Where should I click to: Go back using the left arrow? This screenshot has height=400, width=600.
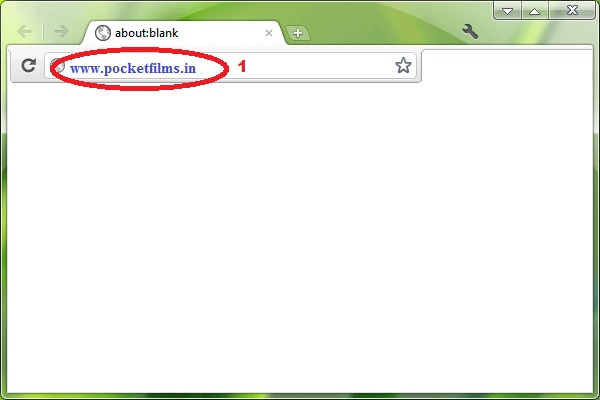(25, 32)
